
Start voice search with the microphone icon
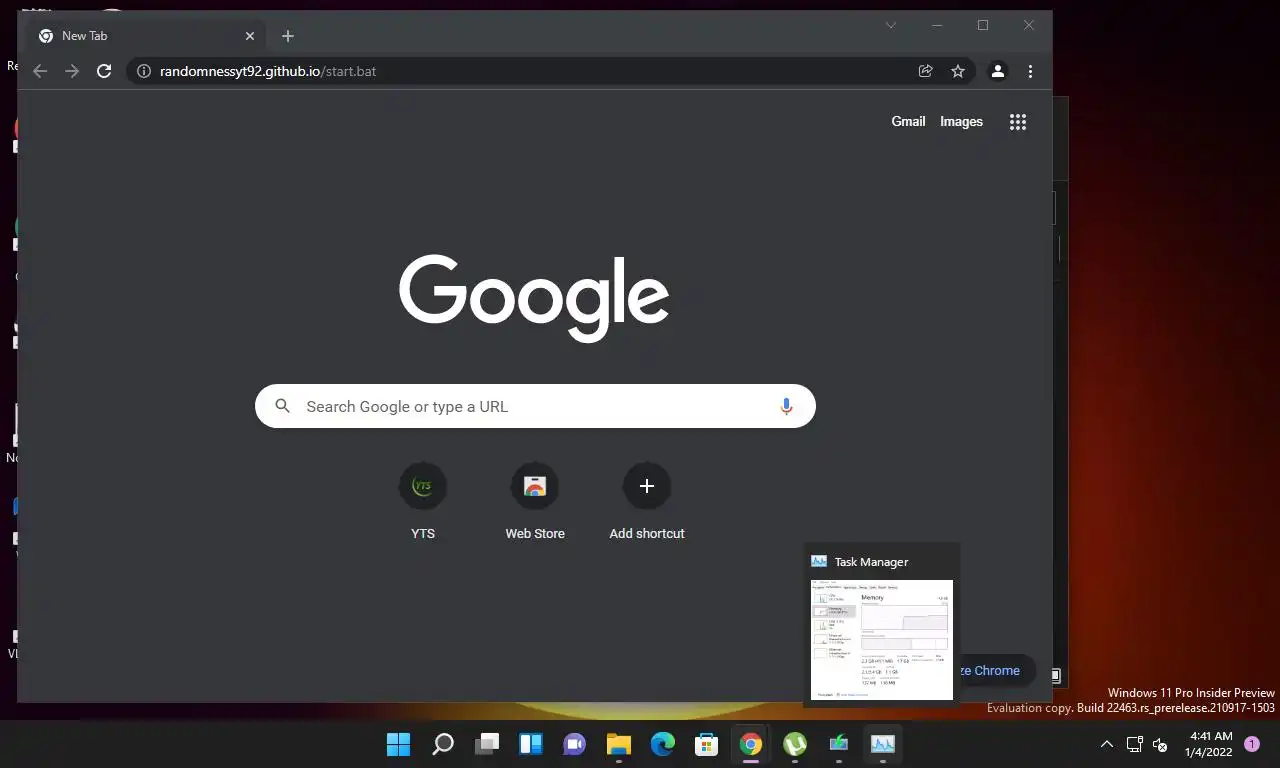point(786,406)
